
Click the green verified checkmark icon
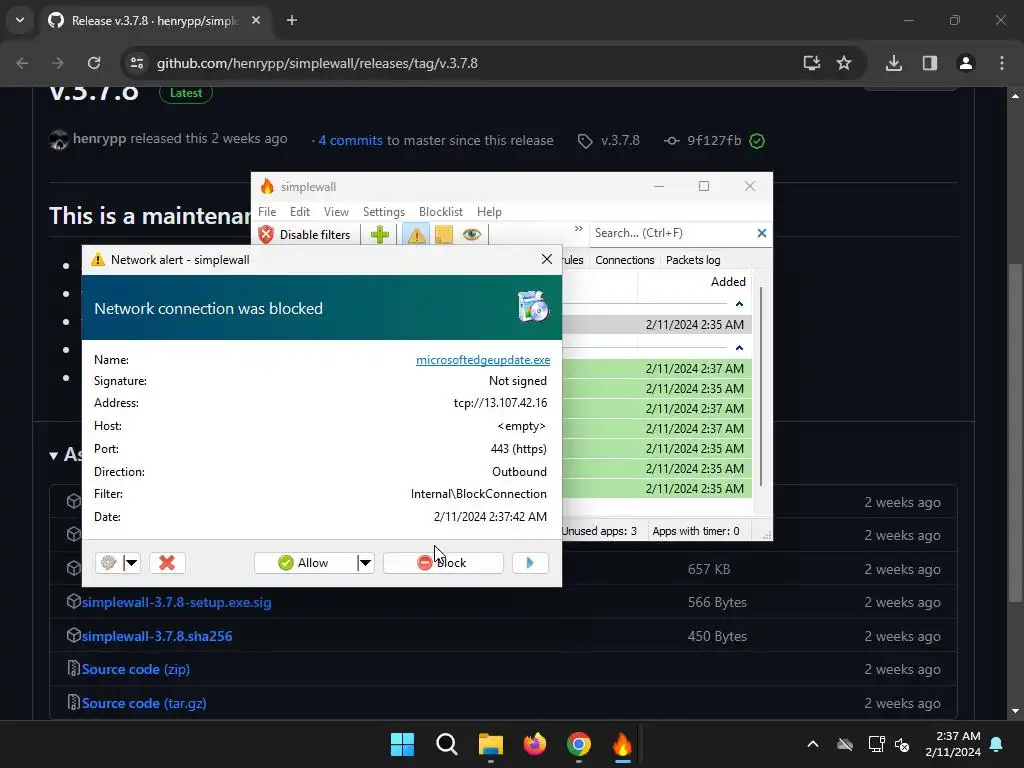[x=757, y=141]
